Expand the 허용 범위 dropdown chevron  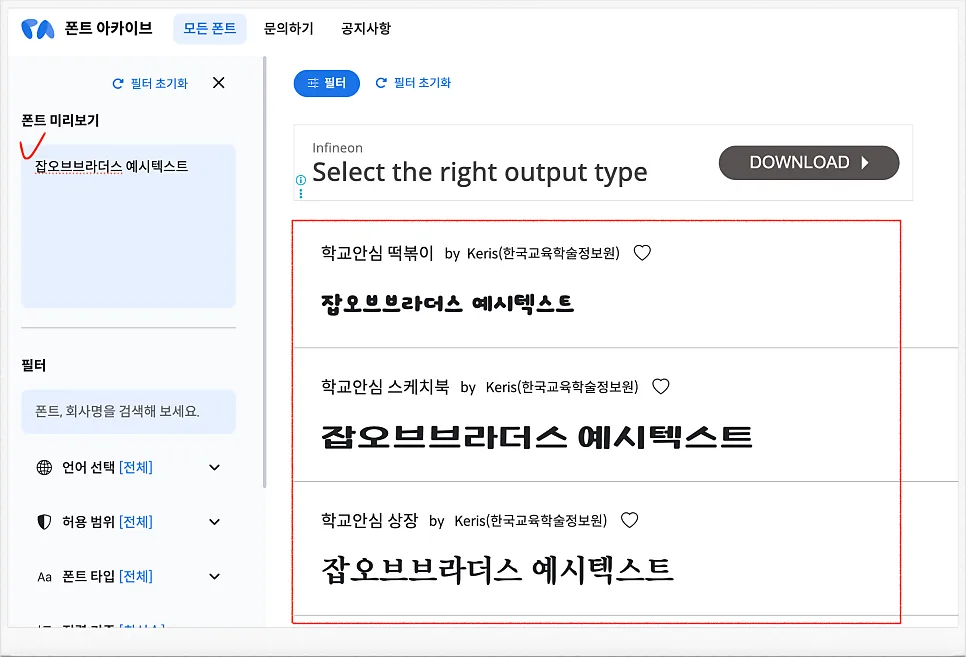click(x=214, y=522)
